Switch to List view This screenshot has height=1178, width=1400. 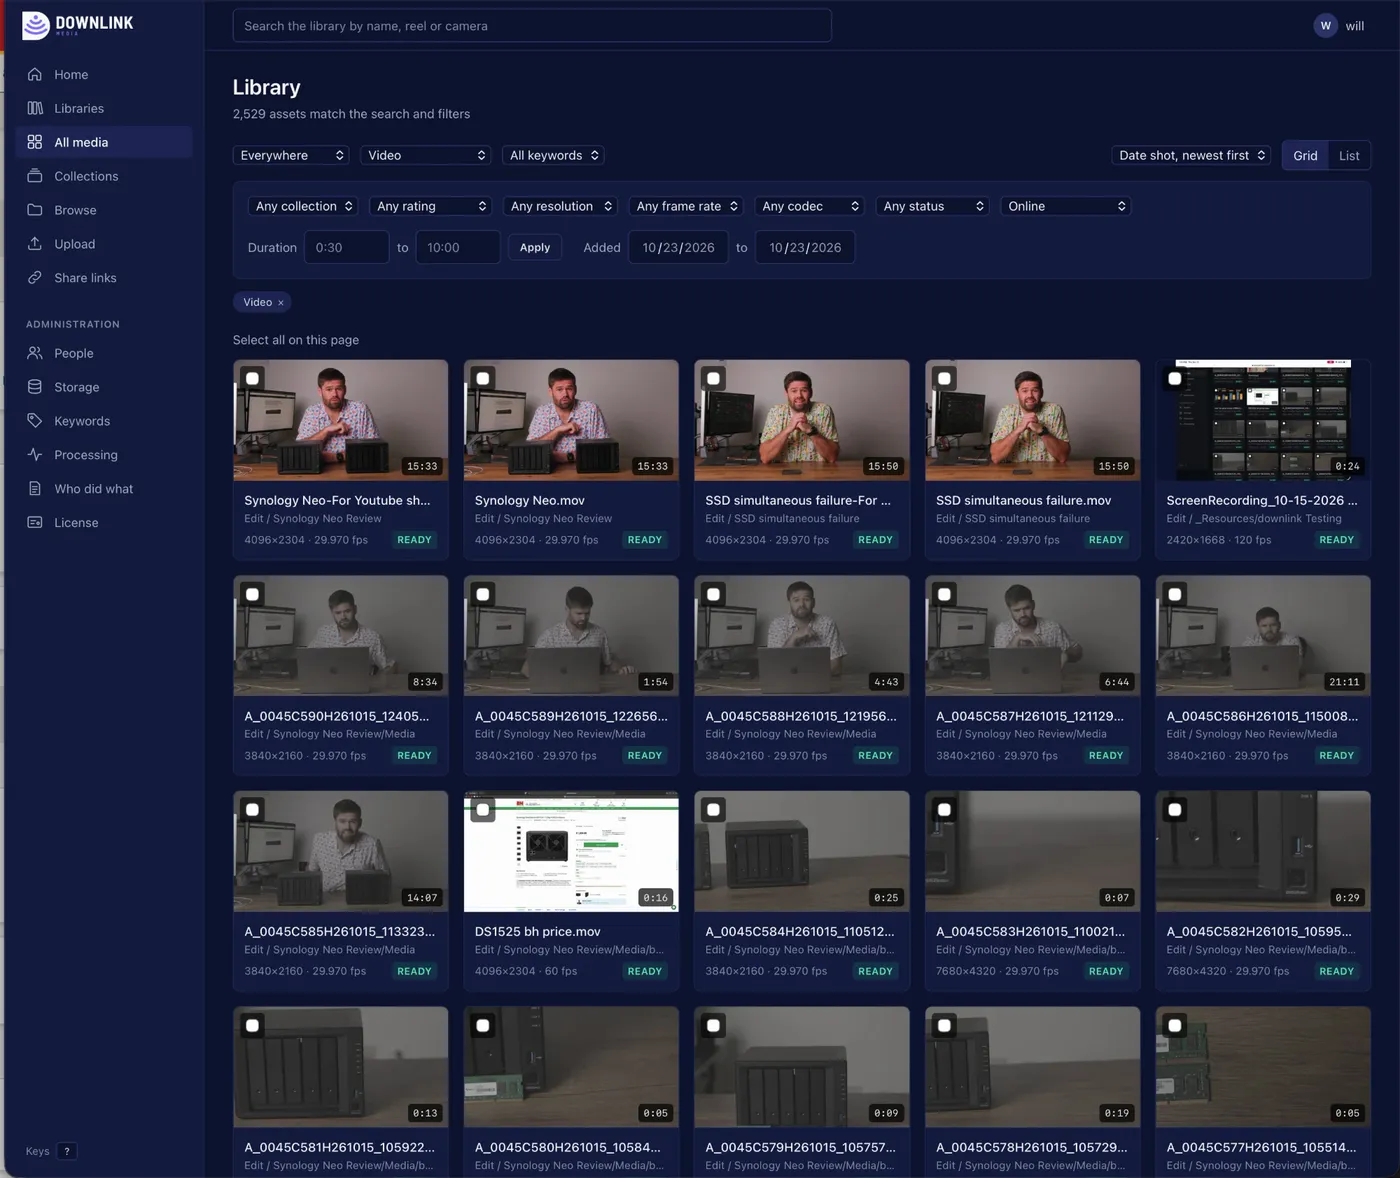pyautogui.click(x=1349, y=155)
